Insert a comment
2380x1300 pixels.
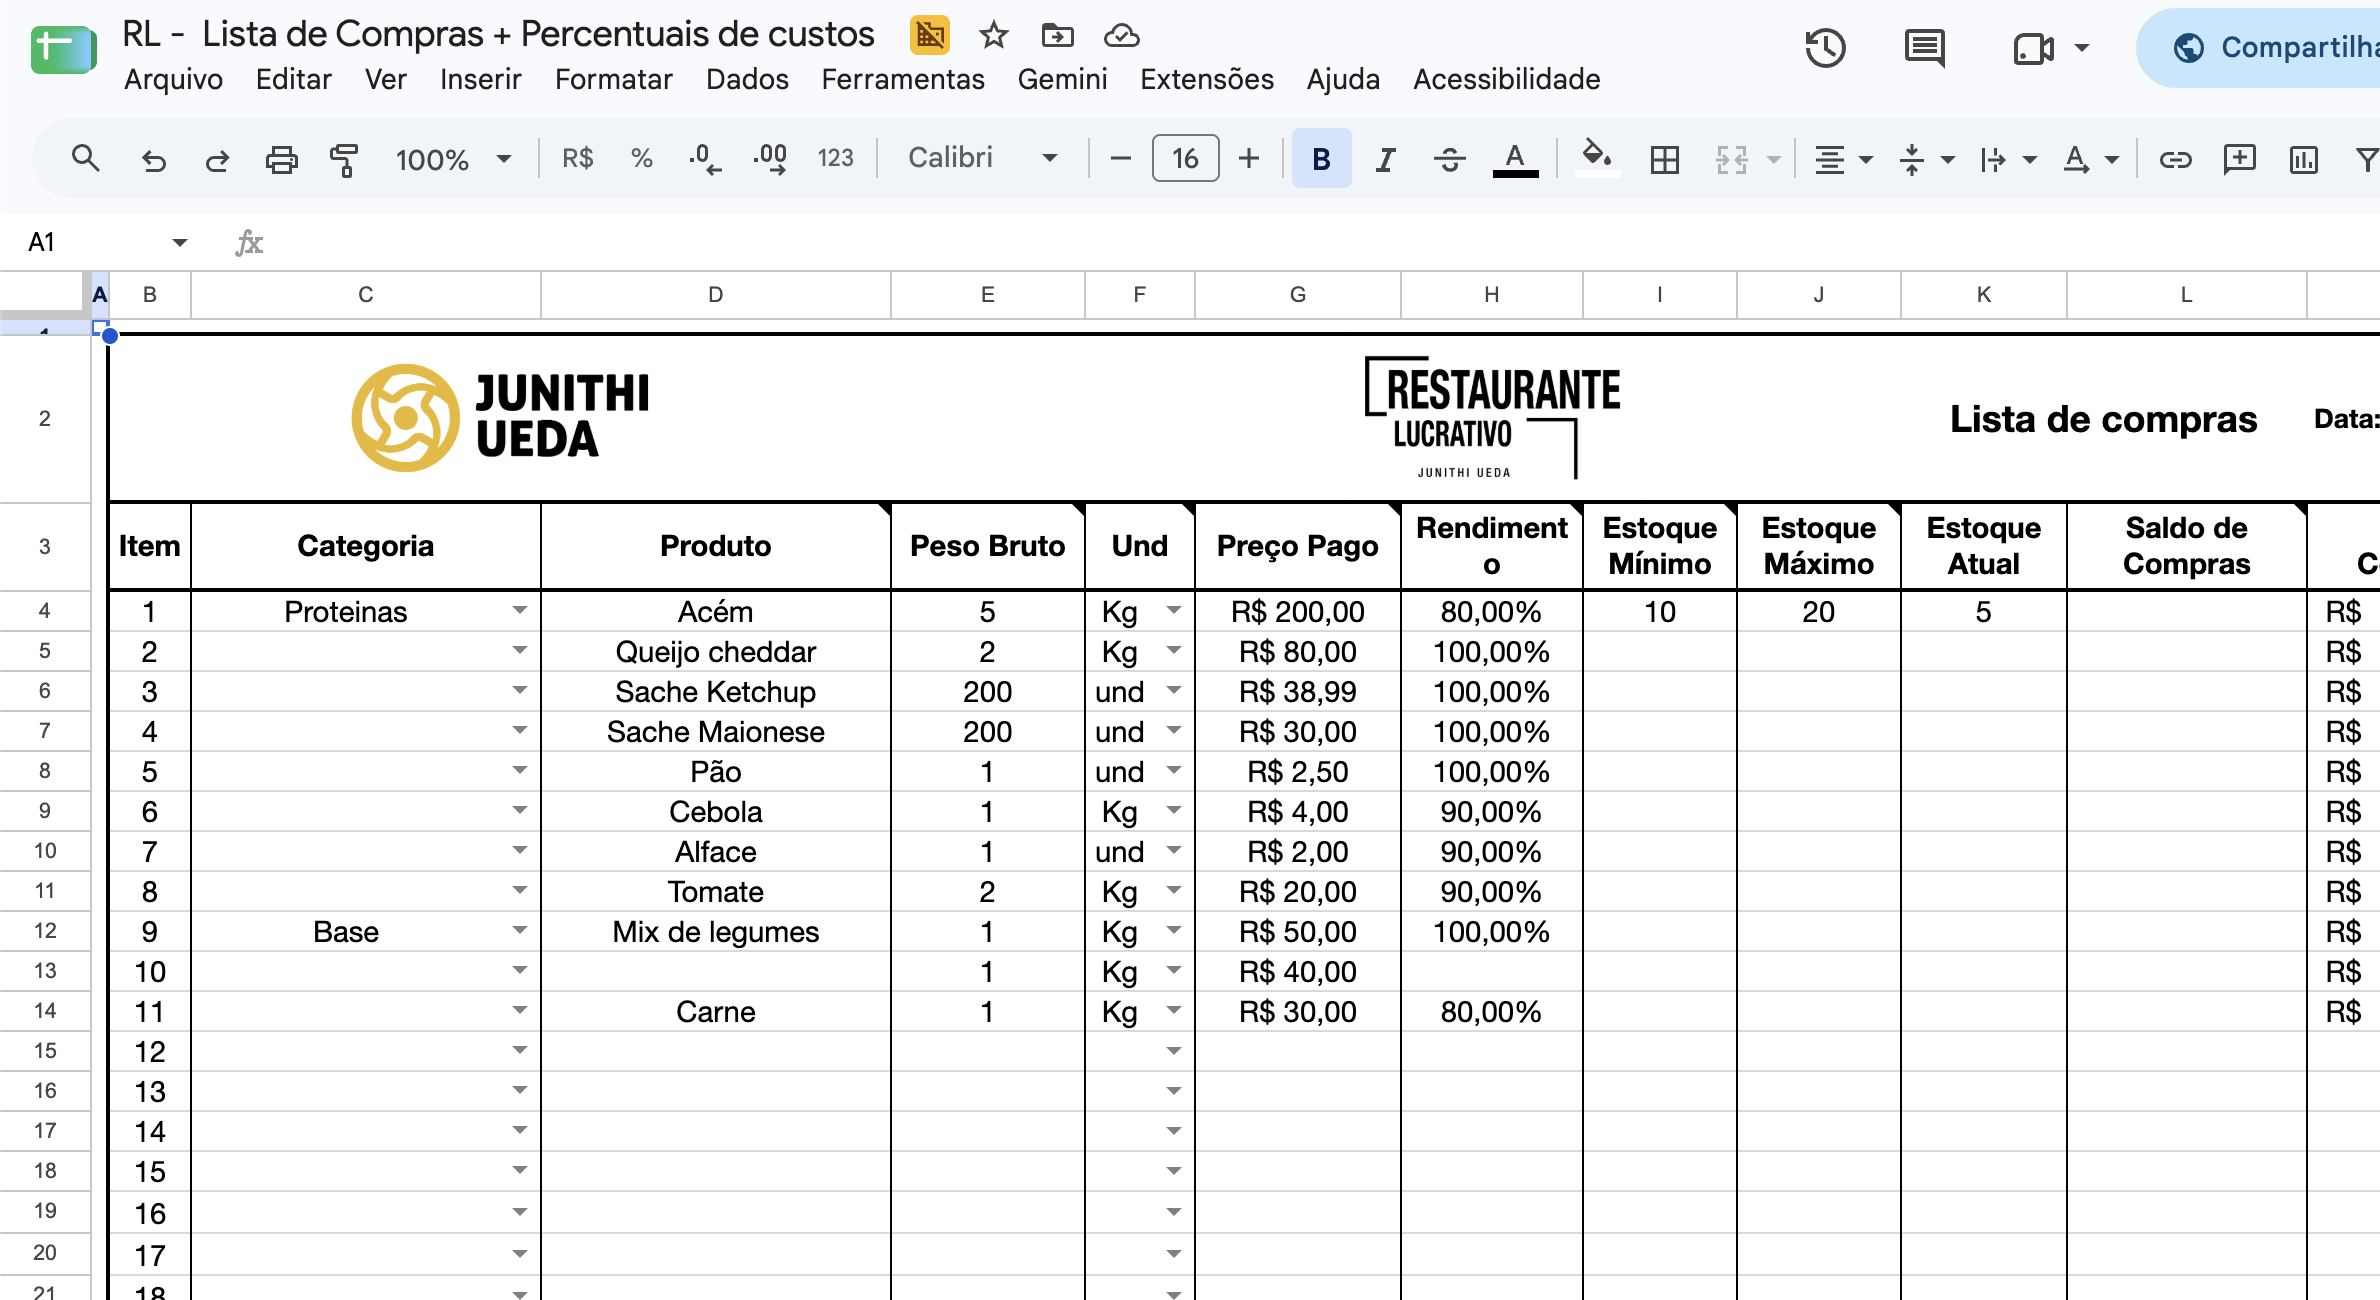pos(2239,159)
